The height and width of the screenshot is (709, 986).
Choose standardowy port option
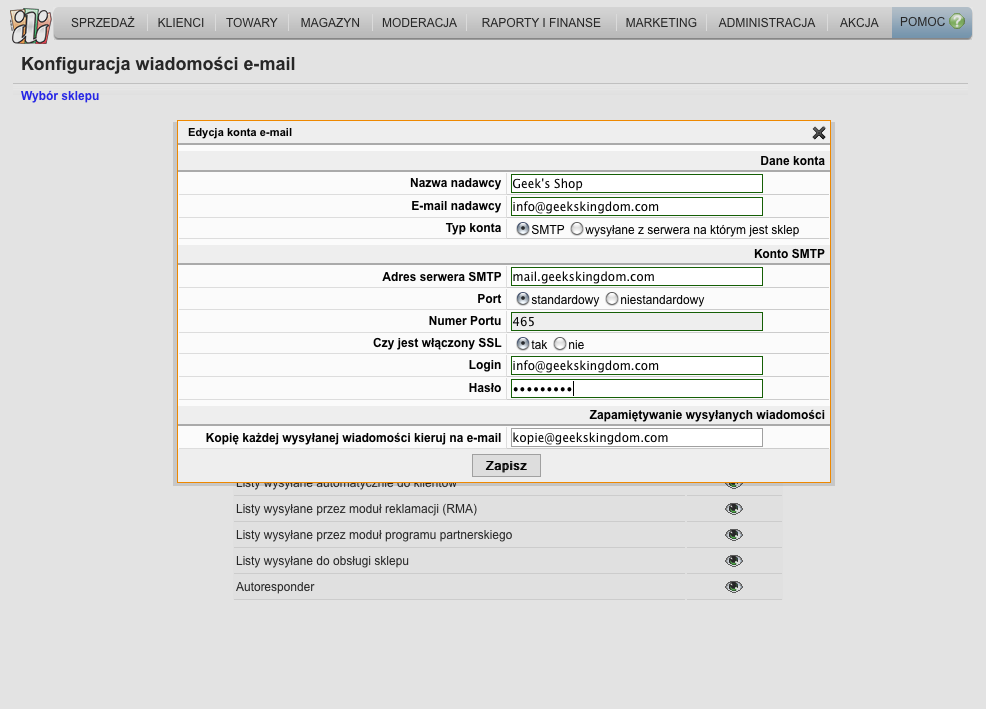coord(523,299)
